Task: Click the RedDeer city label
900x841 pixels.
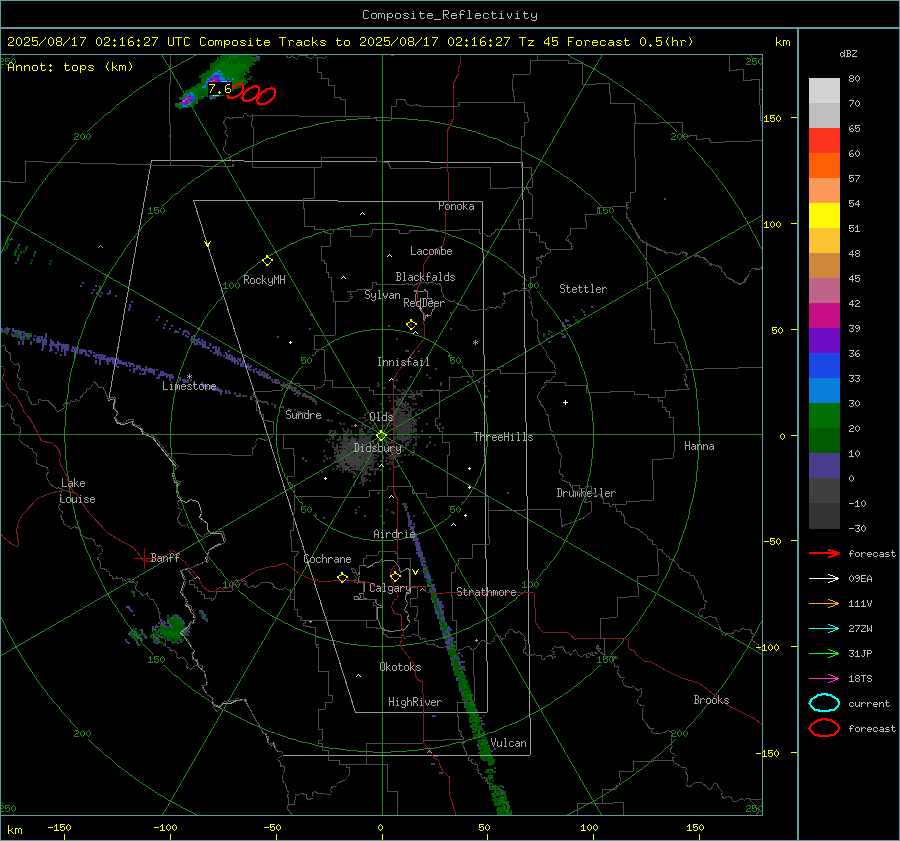Action: pyautogui.click(x=424, y=303)
